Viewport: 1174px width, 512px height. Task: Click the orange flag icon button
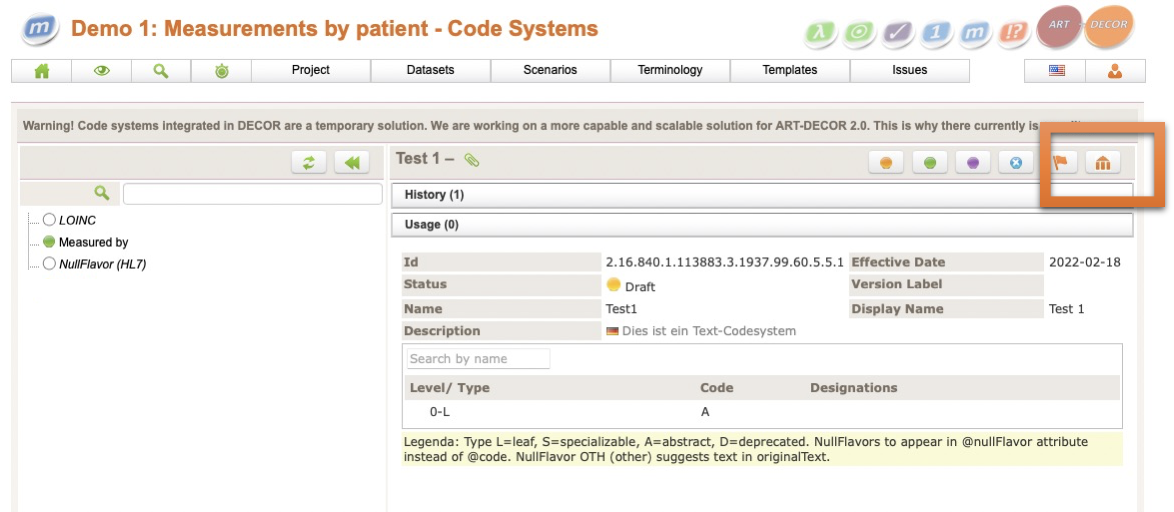click(x=1060, y=163)
